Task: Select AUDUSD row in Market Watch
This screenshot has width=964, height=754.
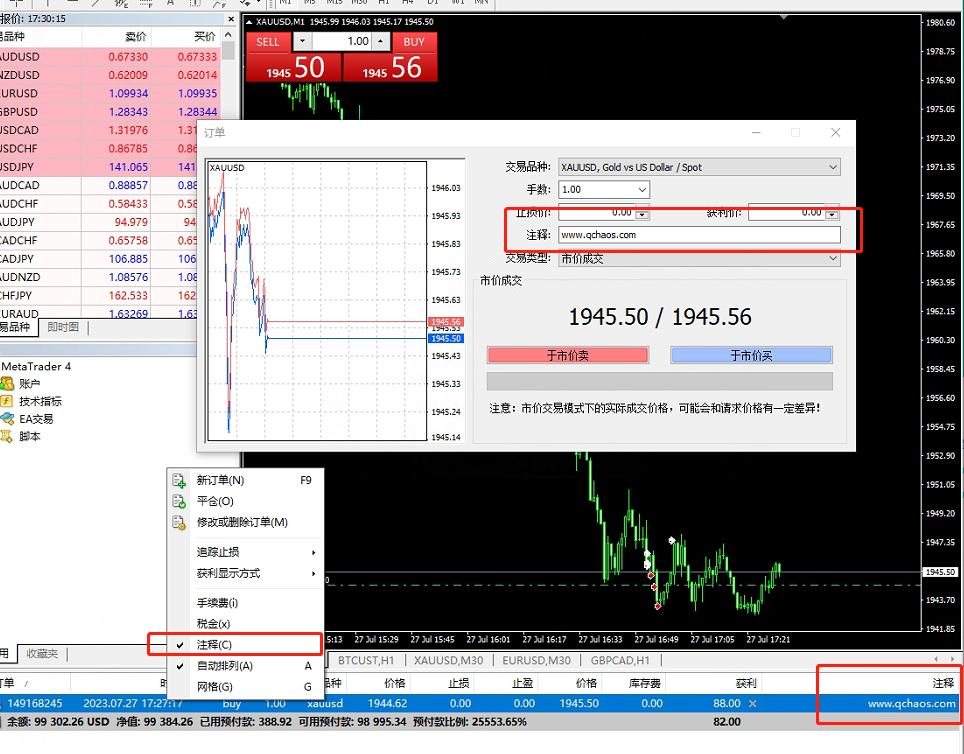Action: tap(109, 57)
